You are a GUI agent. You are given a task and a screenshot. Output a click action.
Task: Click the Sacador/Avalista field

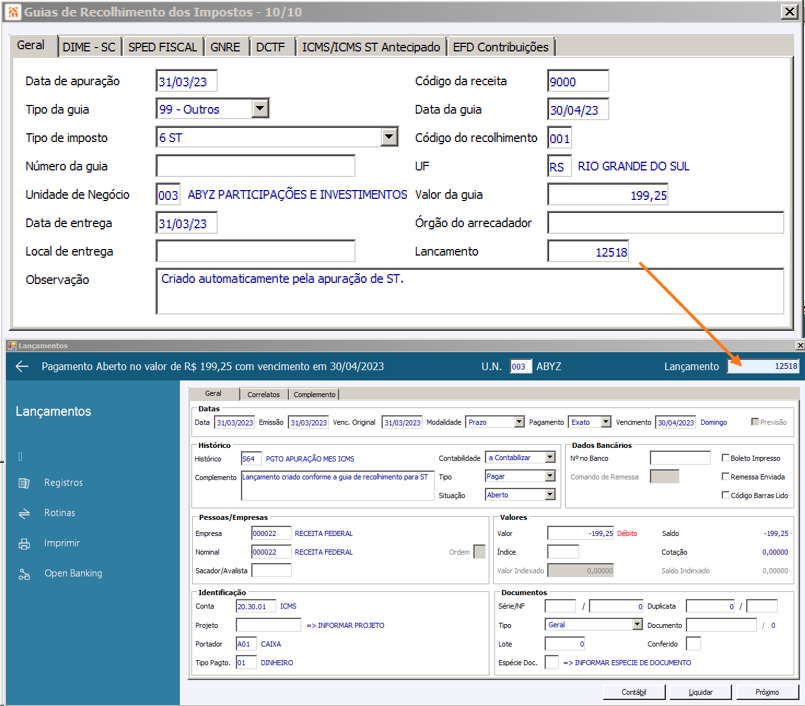(x=272, y=570)
